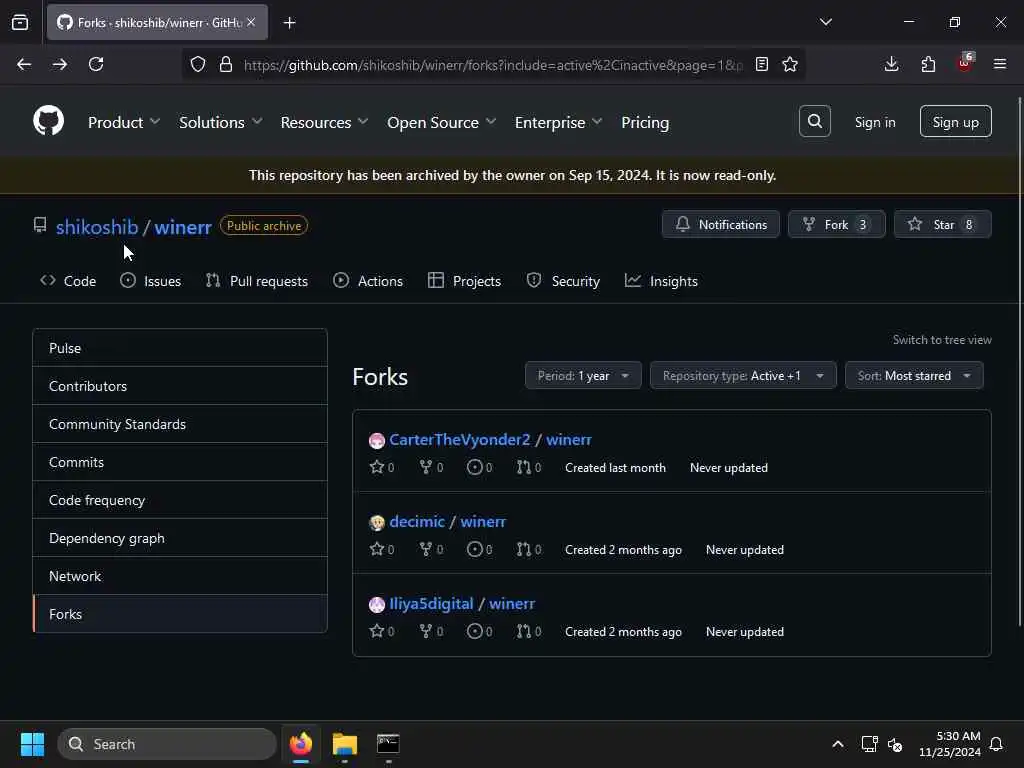Select Network in sidebar
Viewport: 1024px width, 768px height.
click(180, 576)
